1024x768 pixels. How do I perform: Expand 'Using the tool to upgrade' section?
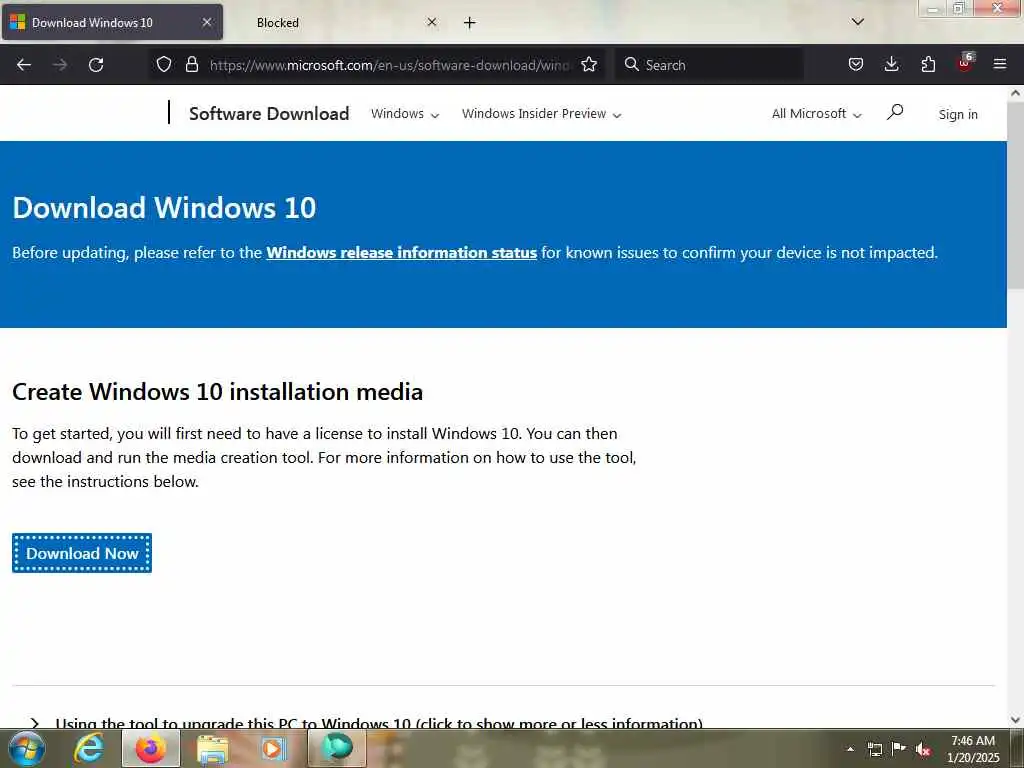click(x=379, y=722)
